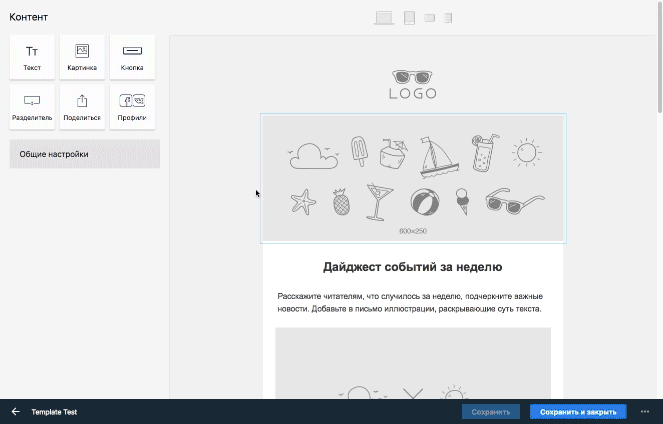
Task: Select the 600x250 summer banner image
Action: tap(413, 178)
